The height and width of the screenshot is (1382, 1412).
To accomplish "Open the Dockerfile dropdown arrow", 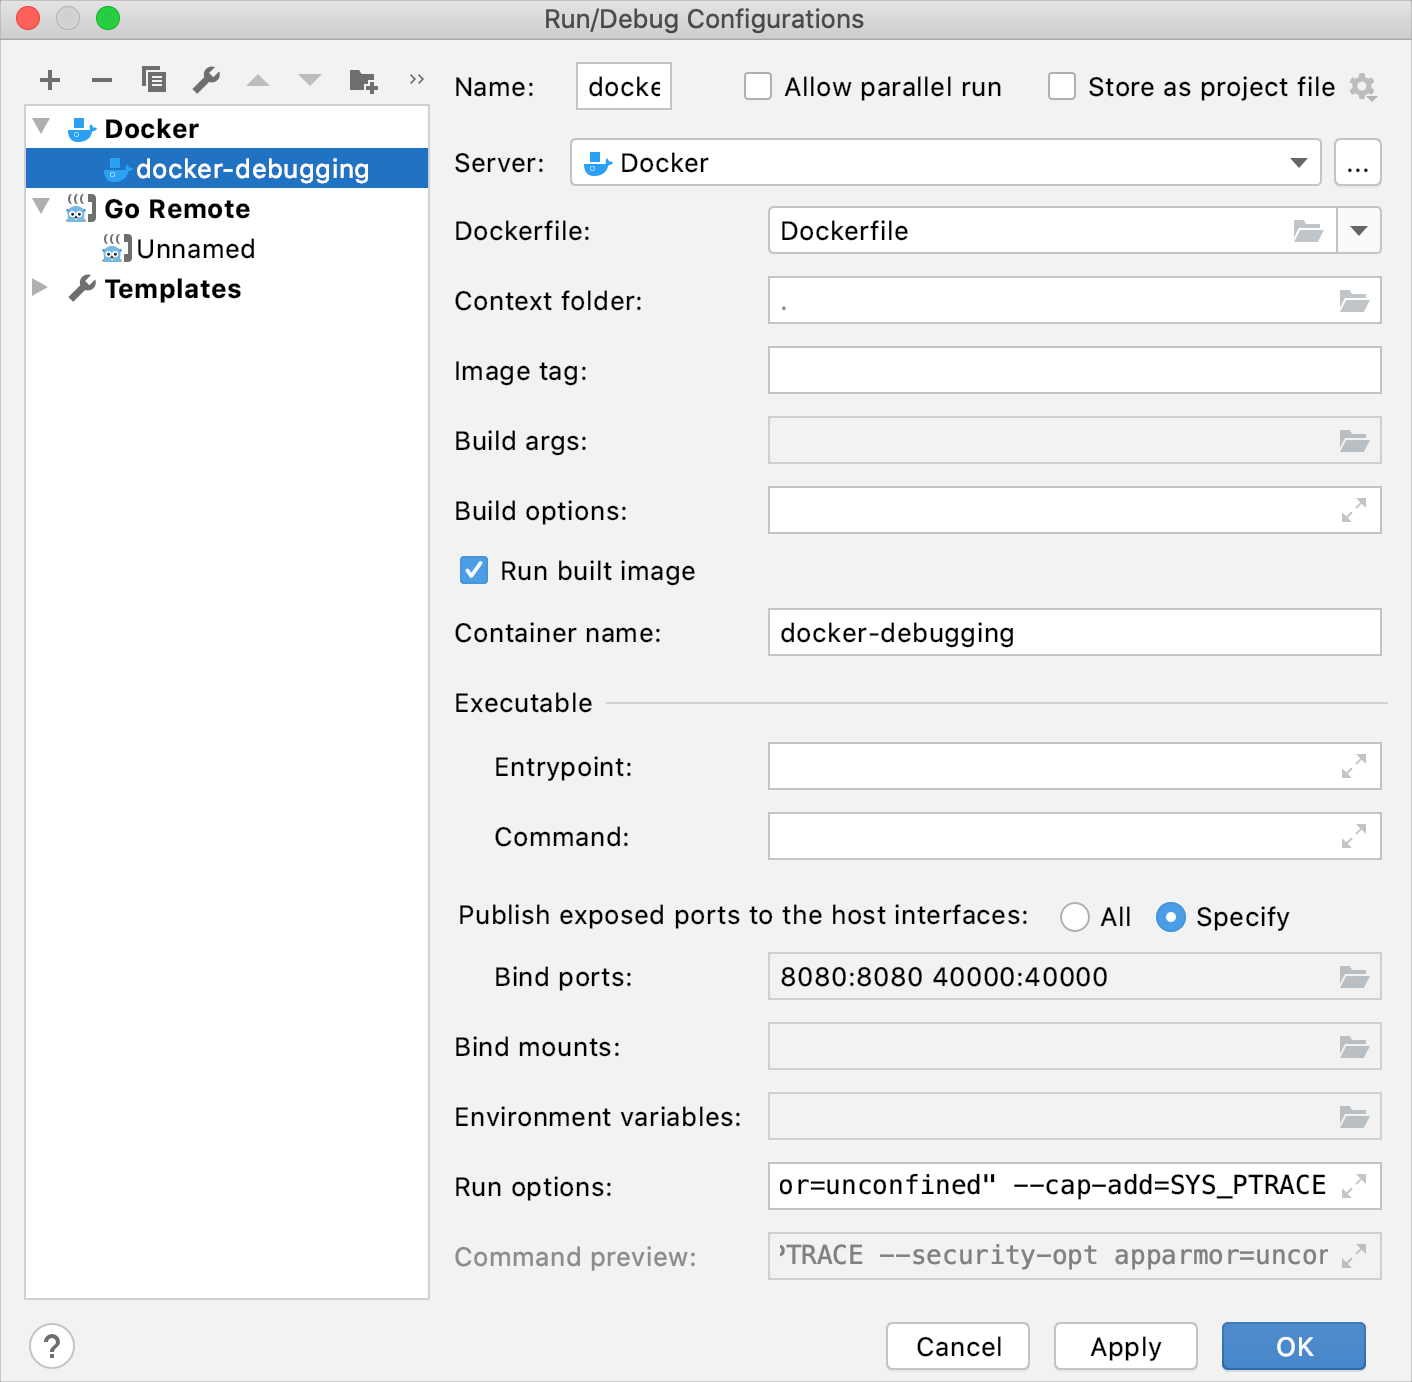I will pyautogui.click(x=1359, y=230).
